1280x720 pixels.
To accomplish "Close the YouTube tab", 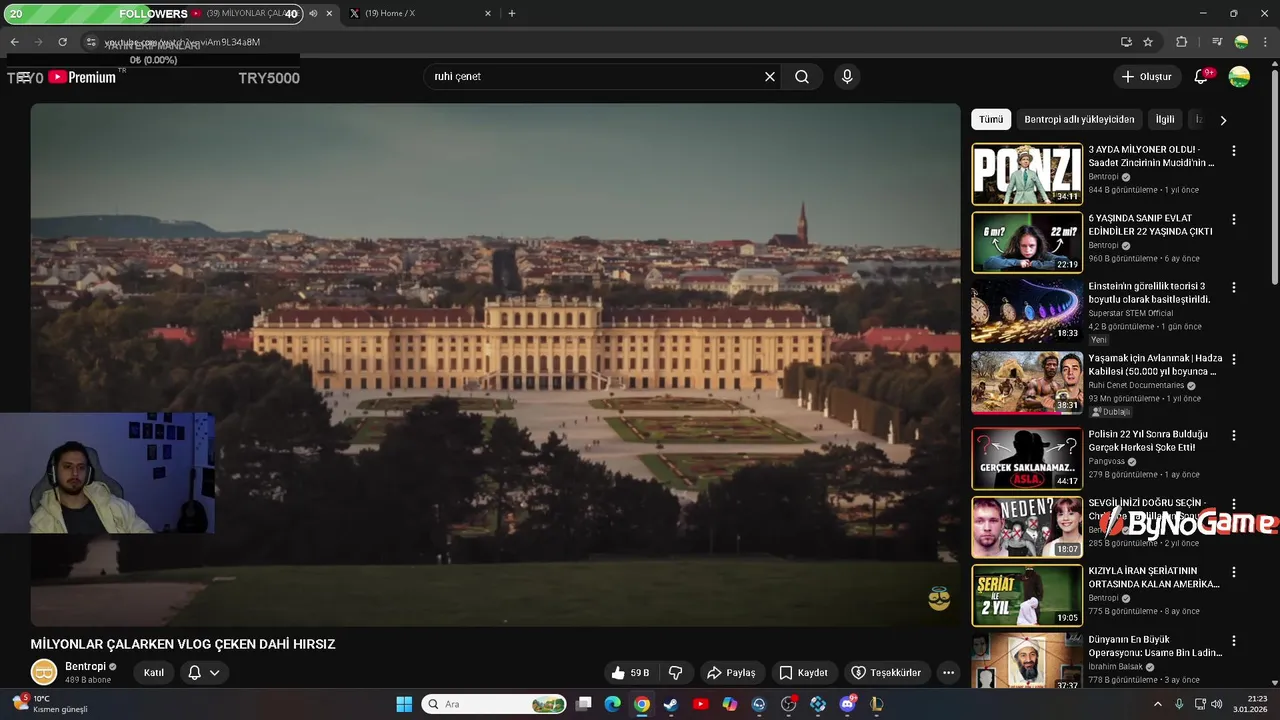I will point(329,14).
